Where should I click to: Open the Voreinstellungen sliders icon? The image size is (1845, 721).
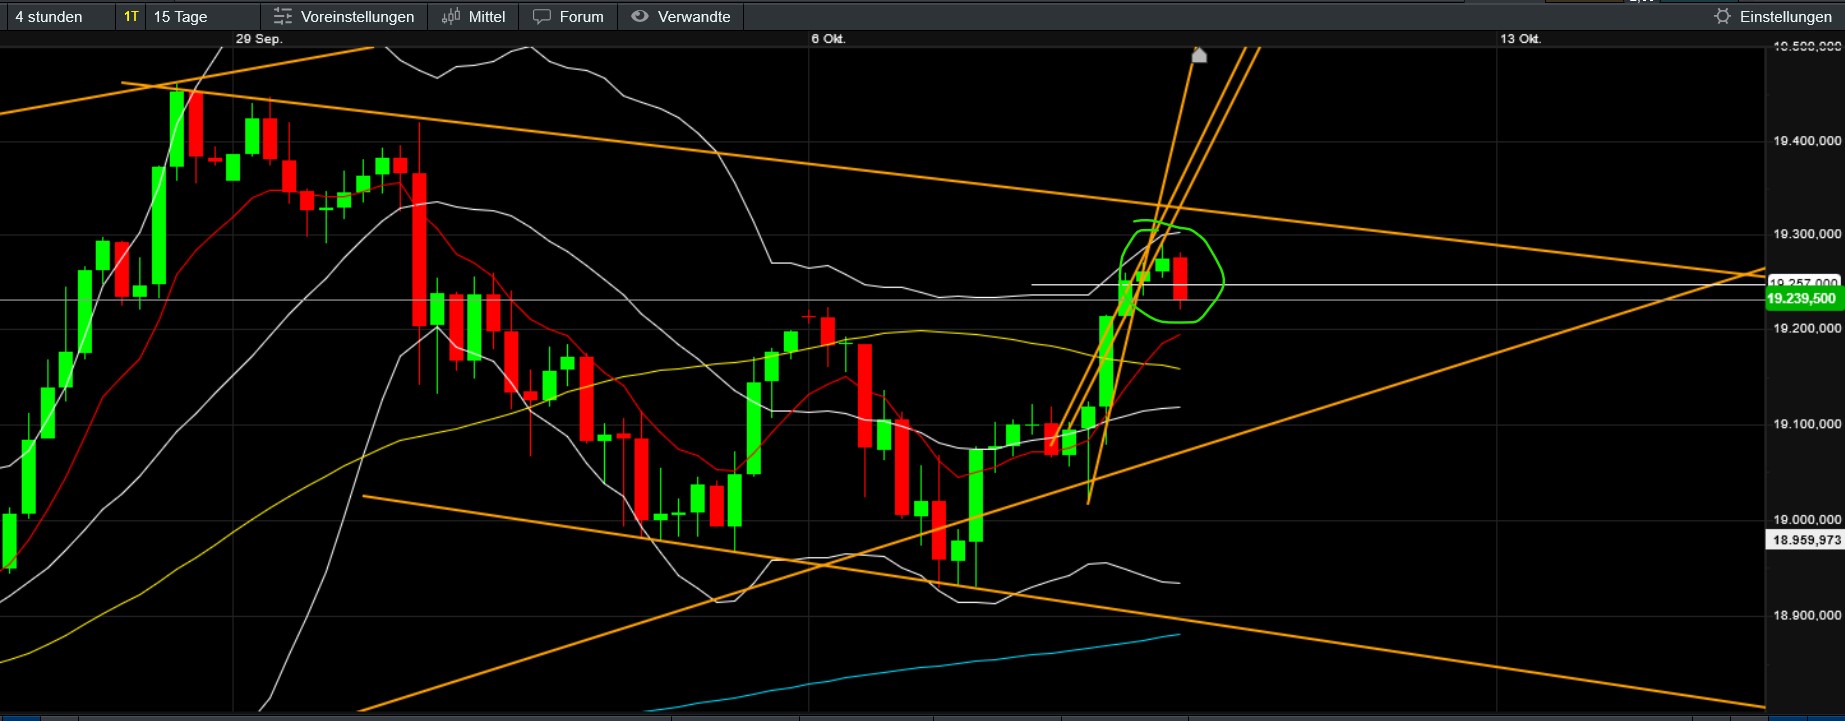283,17
